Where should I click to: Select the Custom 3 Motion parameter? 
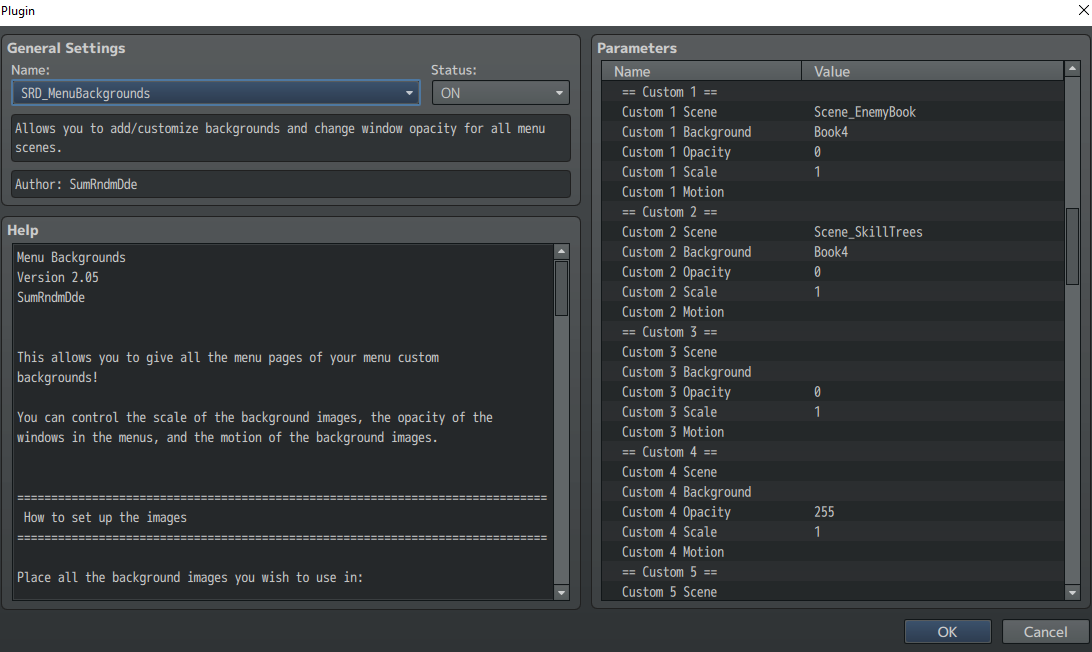click(833, 432)
